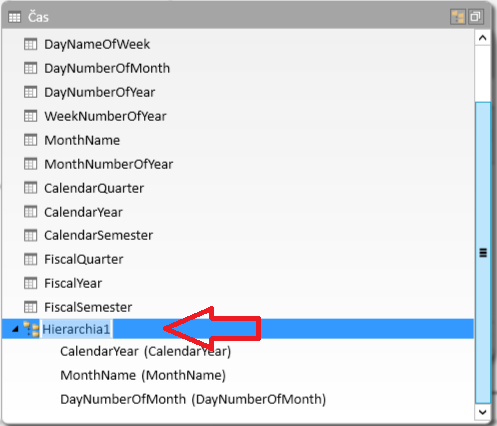Collapse the Hierarchia1 hierarchy node
The height and width of the screenshot is (426, 497).
[x=15, y=329]
